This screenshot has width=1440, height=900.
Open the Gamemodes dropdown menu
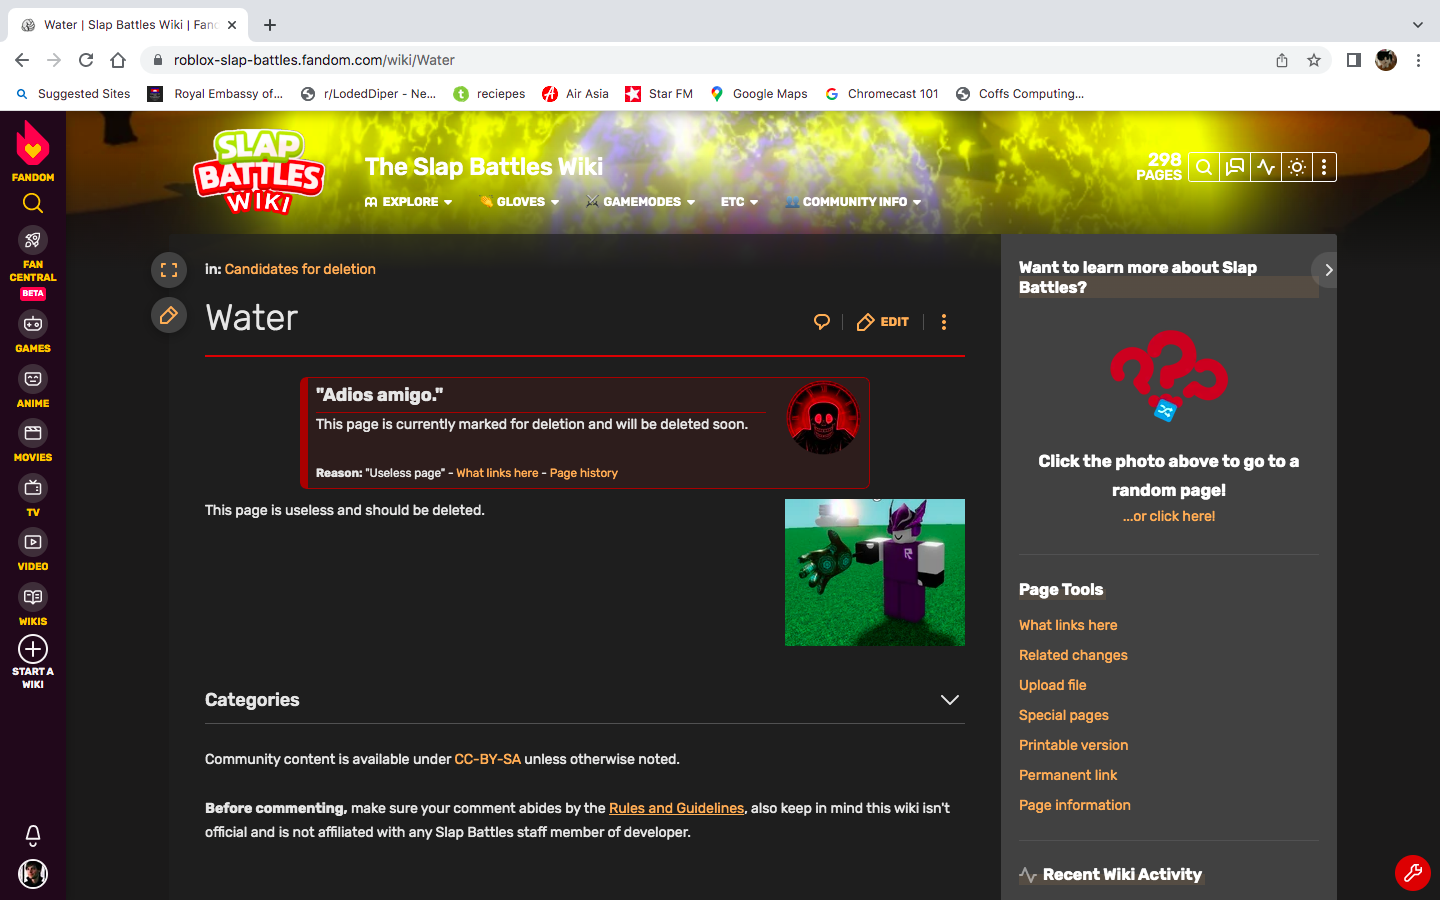641,202
